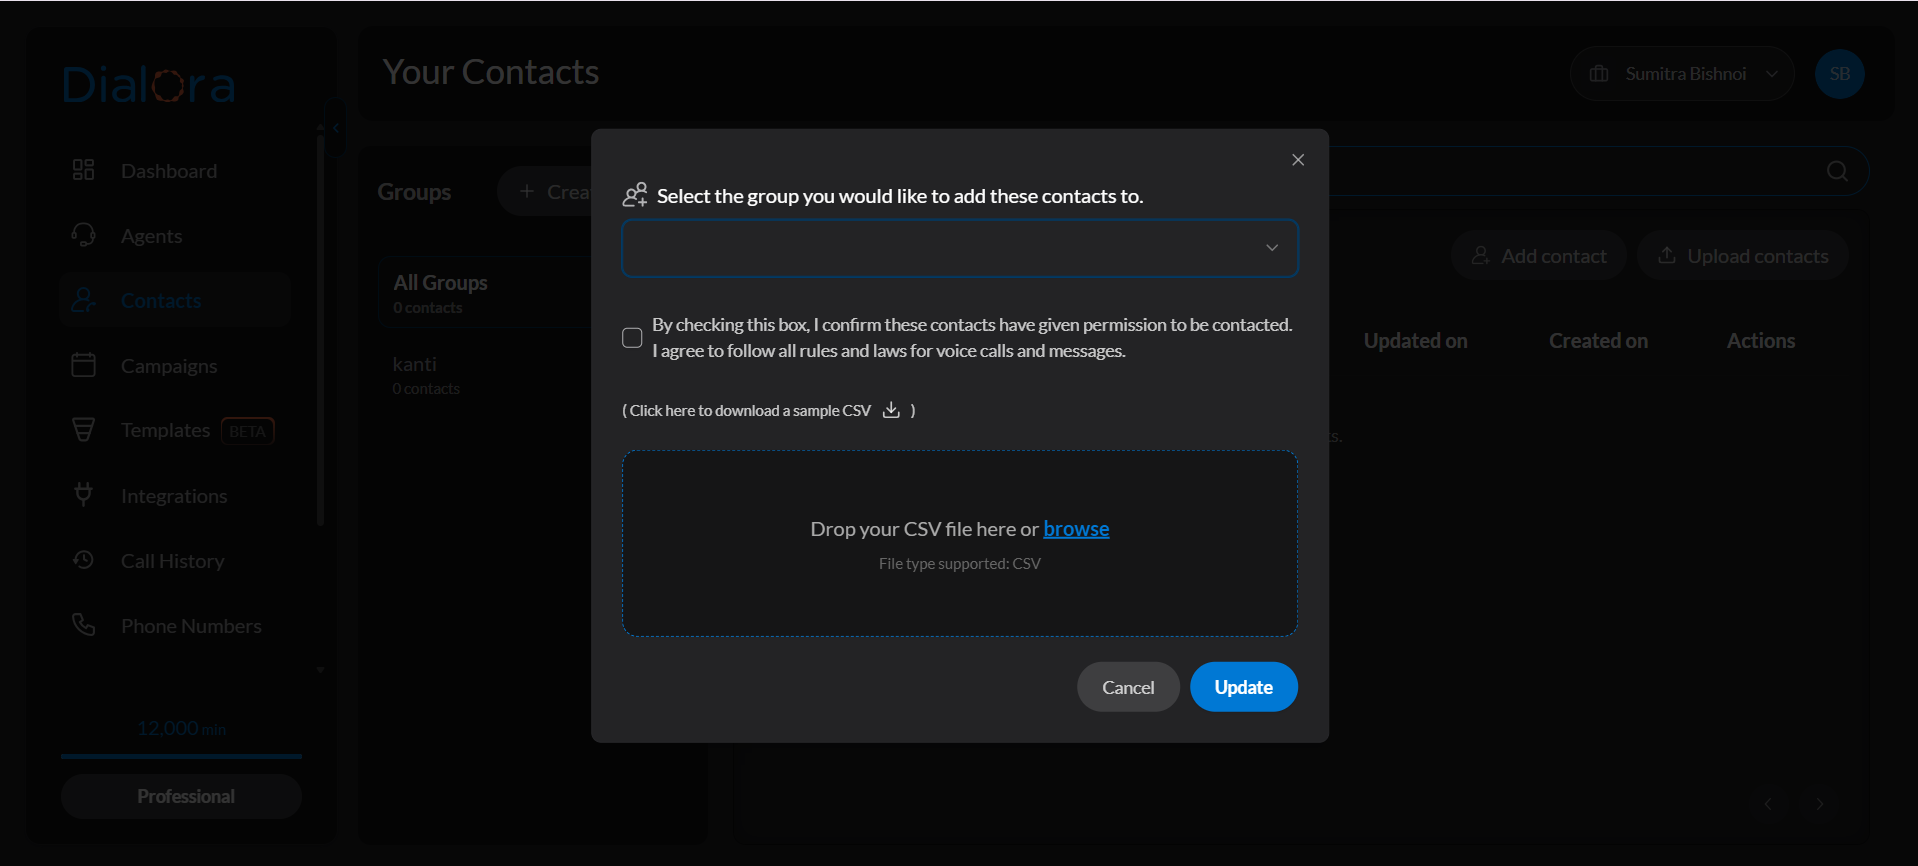Image resolution: width=1918 pixels, height=866 pixels.
Task: Click the Agents headset icon
Action: (84, 235)
